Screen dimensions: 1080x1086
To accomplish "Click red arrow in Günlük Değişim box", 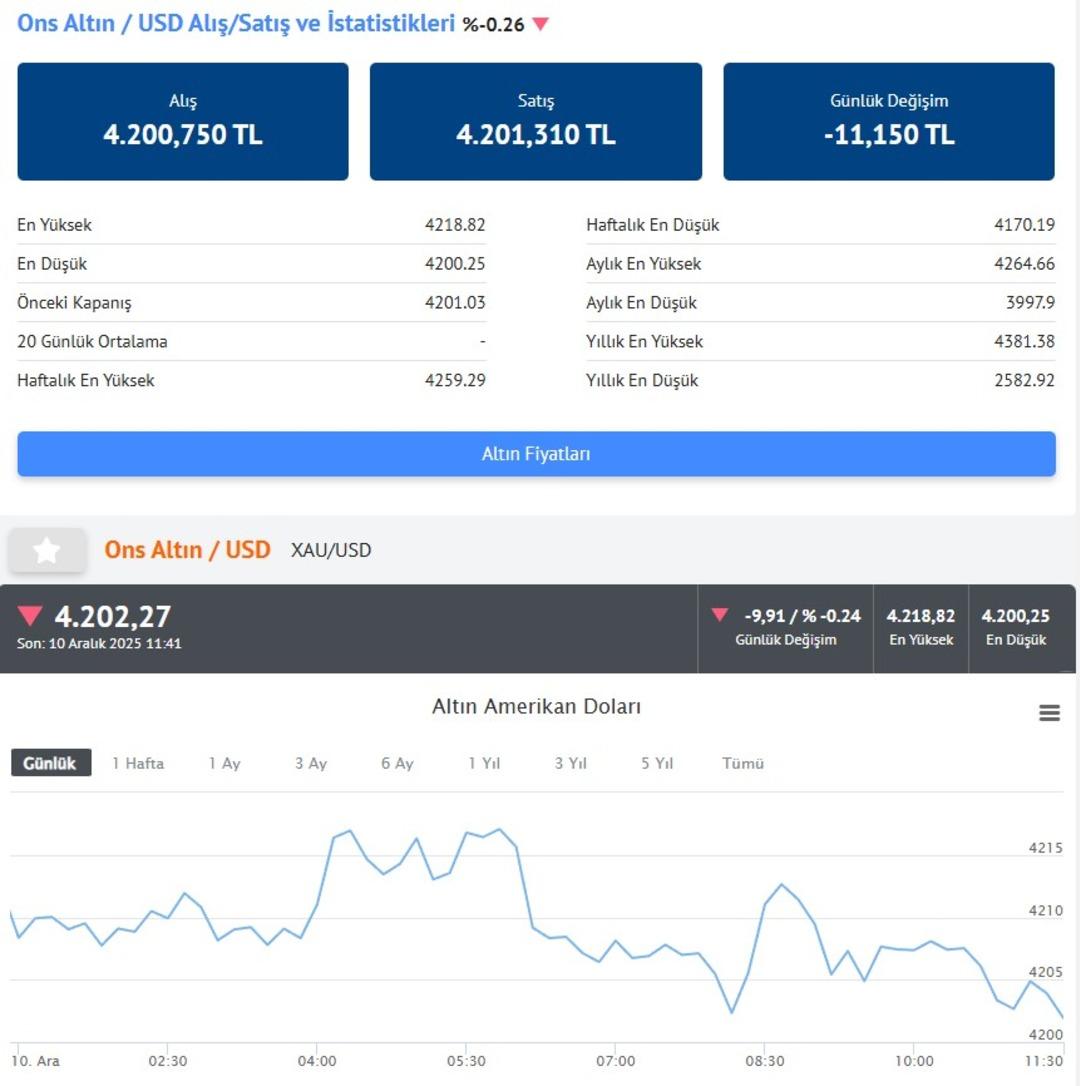I will [x=720, y=615].
